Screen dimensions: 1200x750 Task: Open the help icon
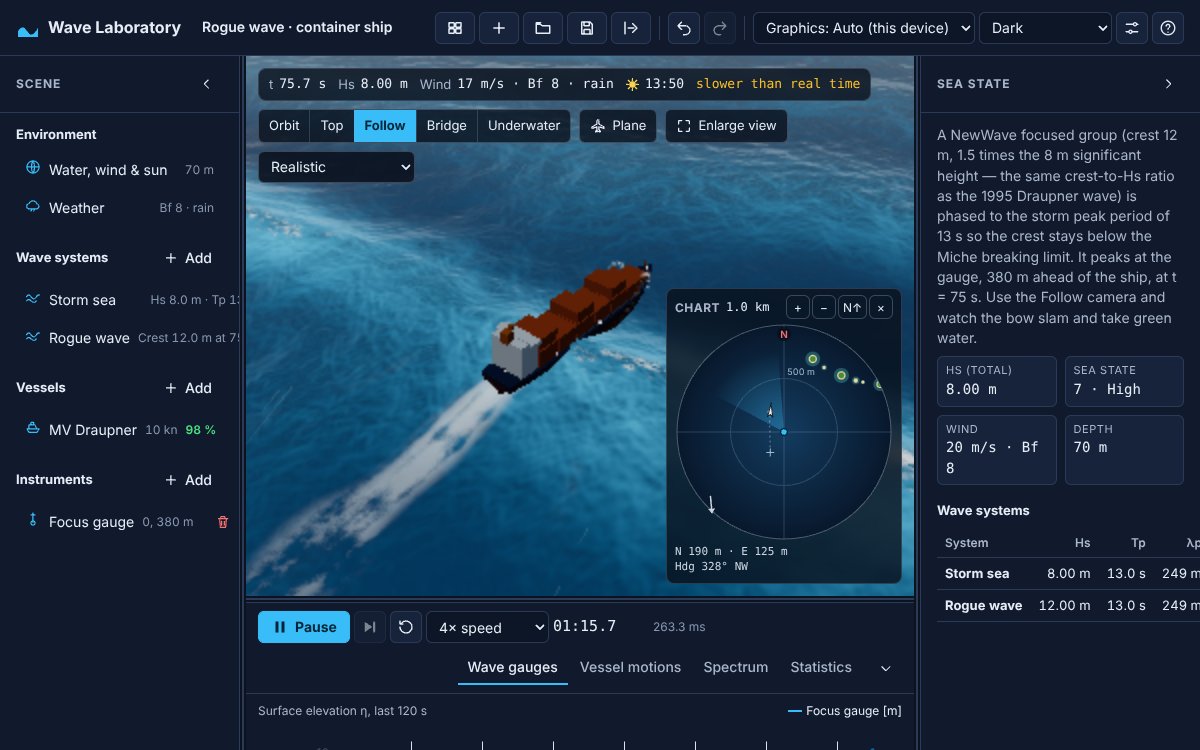(1168, 28)
